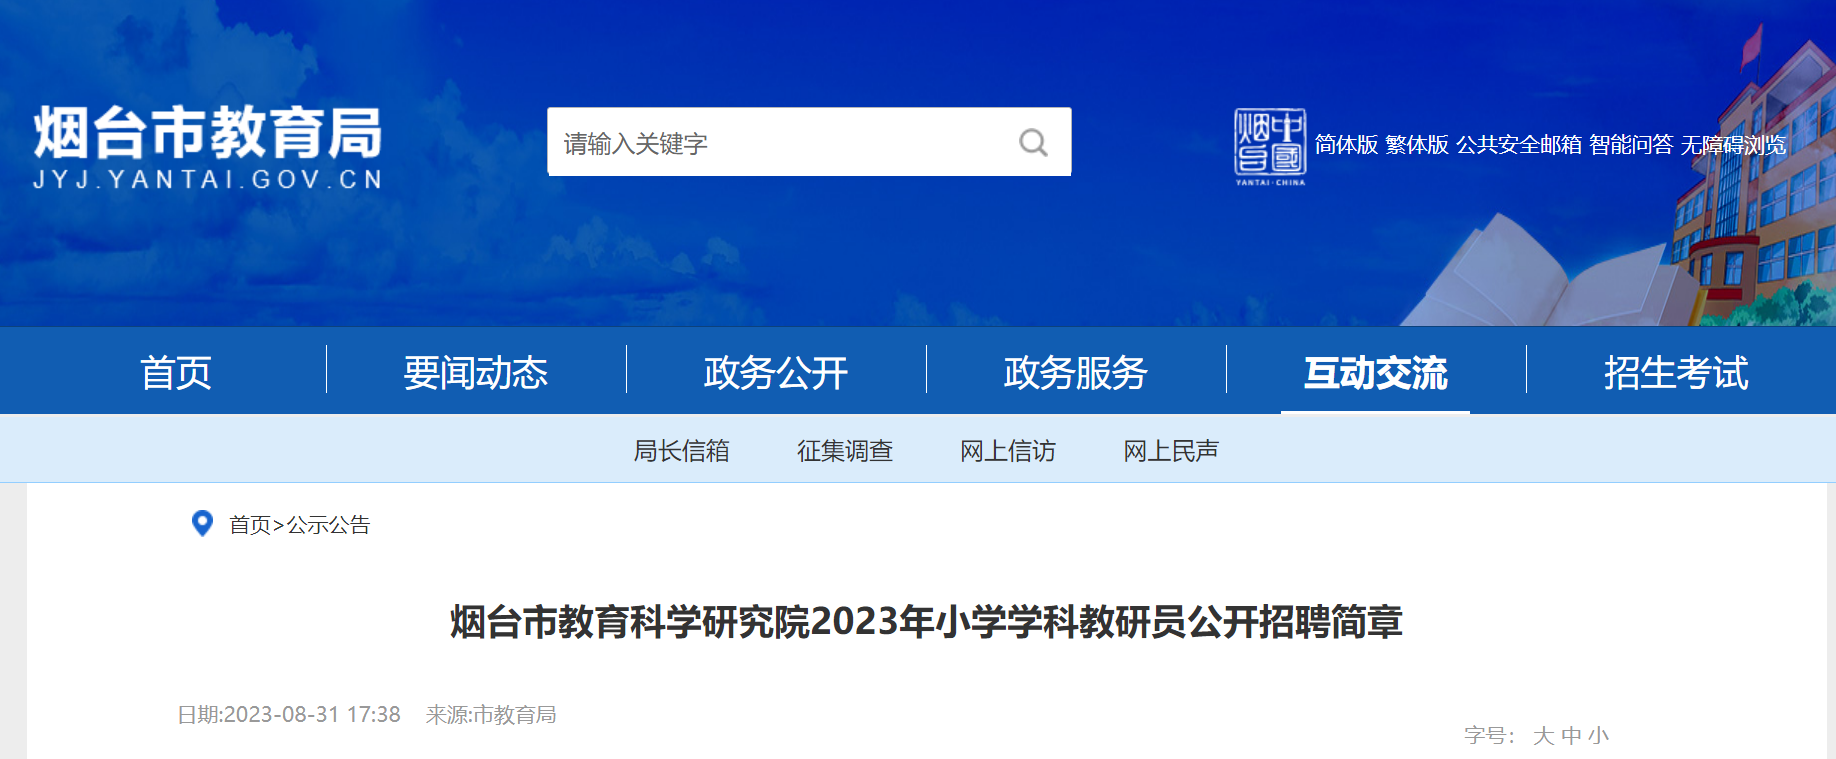Click the magnifier search icon
This screenshot has height=759, width=1836.
[x=1033, y=143]
